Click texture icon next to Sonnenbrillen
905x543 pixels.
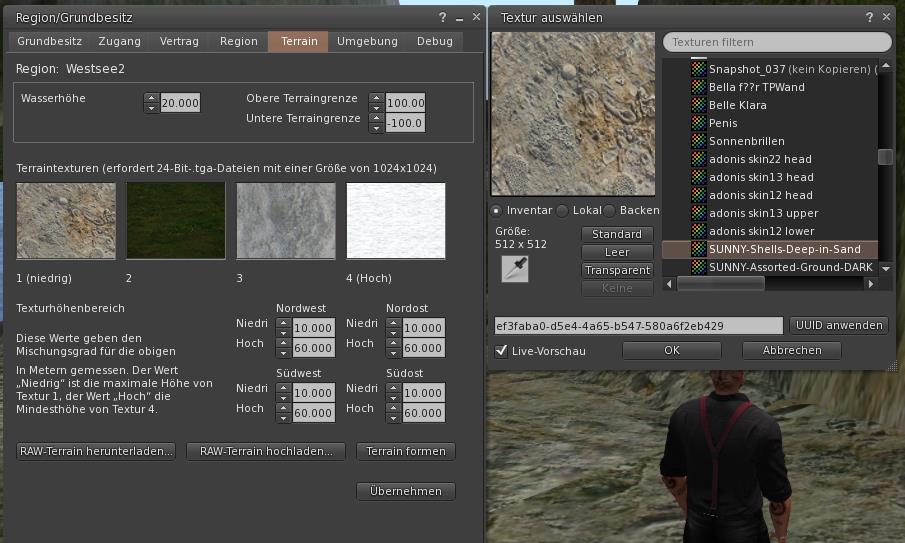pyautogui.click(x=699, y=141)
